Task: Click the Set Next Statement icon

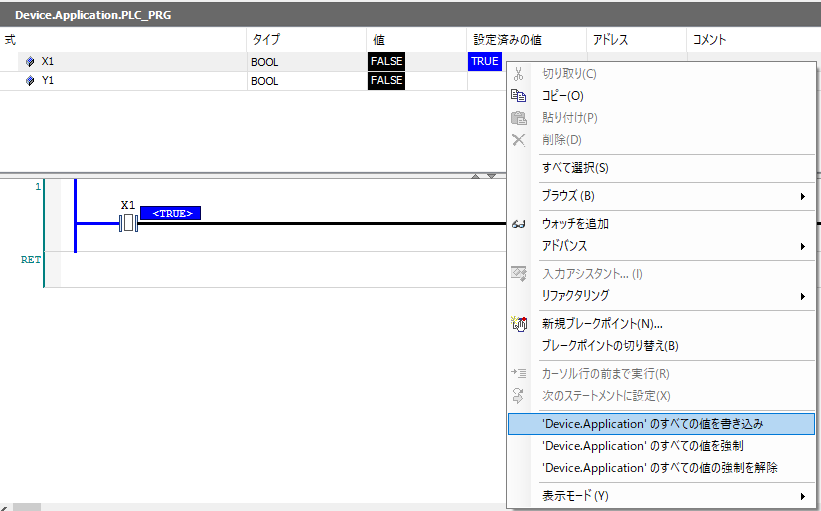Action: point(518,396)
